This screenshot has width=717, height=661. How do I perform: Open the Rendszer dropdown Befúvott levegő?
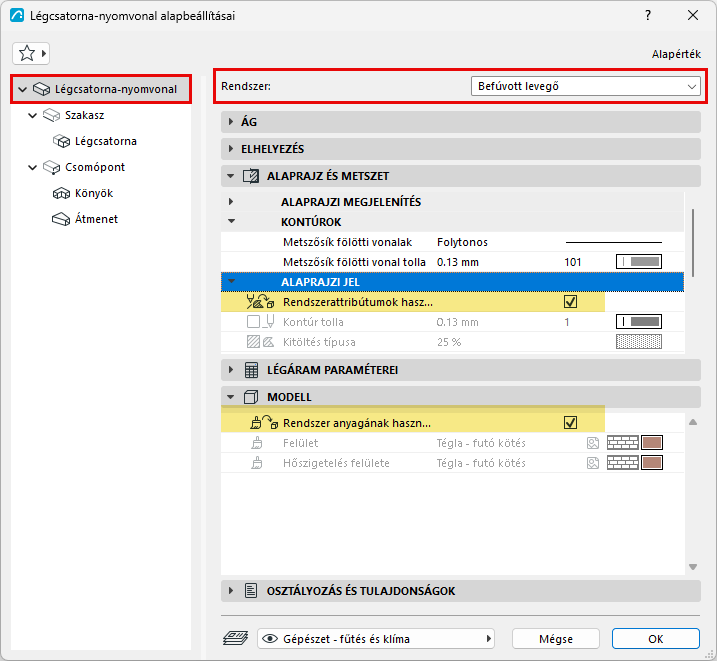(585, 86)
